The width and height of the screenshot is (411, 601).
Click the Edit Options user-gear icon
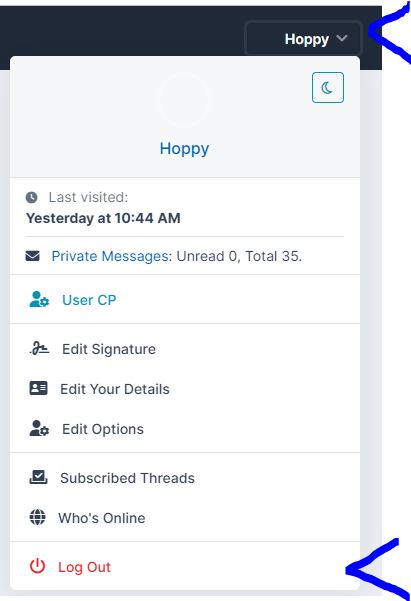coord(39,429)
